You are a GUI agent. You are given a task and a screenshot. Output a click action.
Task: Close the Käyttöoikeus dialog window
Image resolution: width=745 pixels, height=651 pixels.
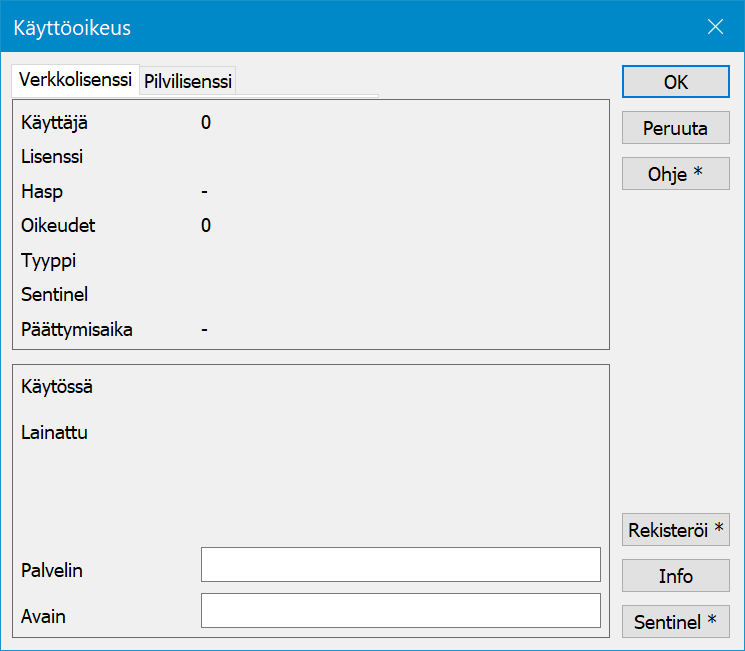tap(715, 27)
